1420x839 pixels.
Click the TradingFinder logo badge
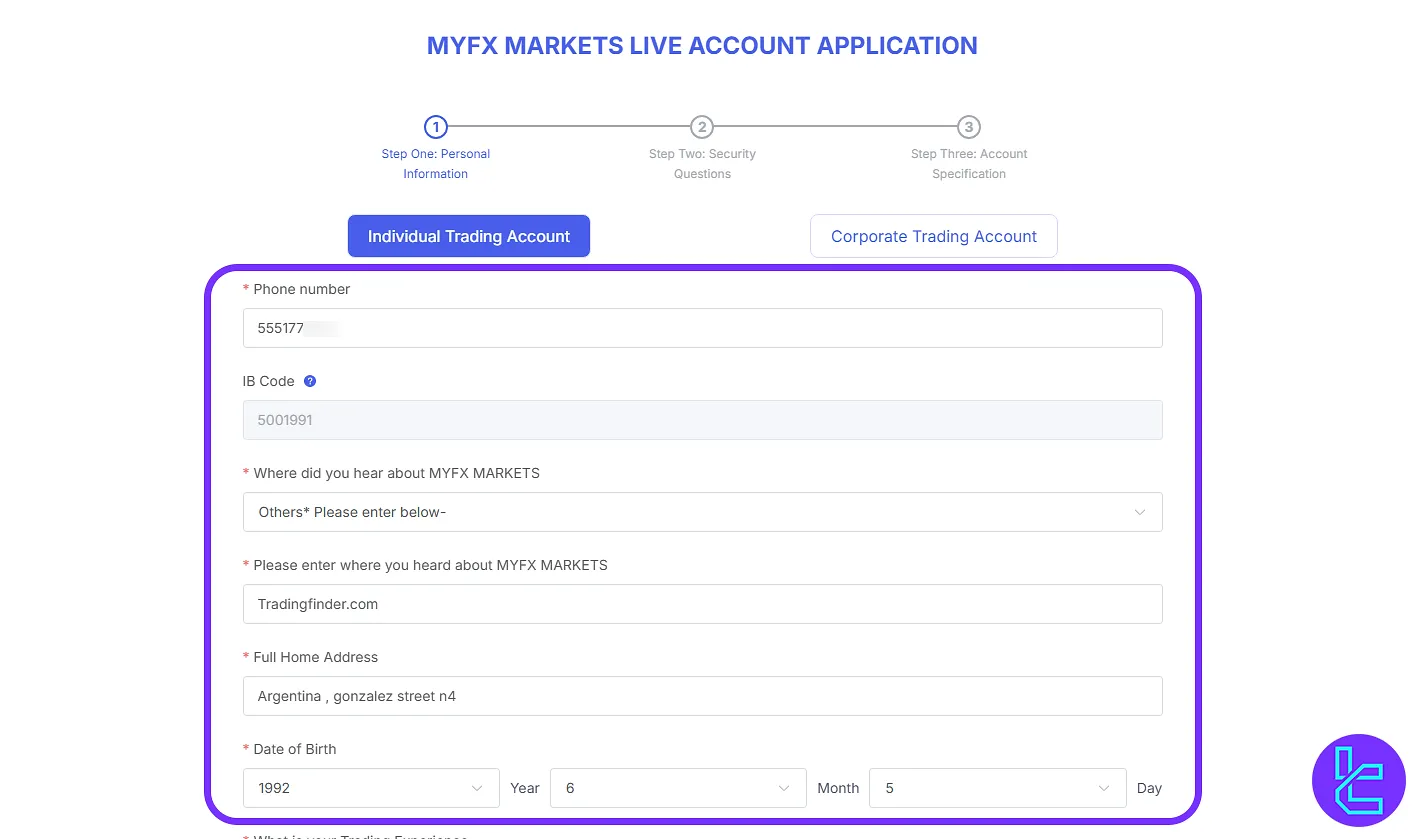tap(1358, 781)
